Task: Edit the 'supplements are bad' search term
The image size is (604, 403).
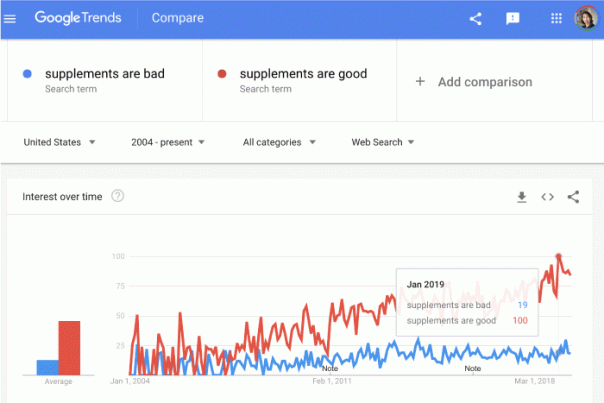Action: pos(105,74)
